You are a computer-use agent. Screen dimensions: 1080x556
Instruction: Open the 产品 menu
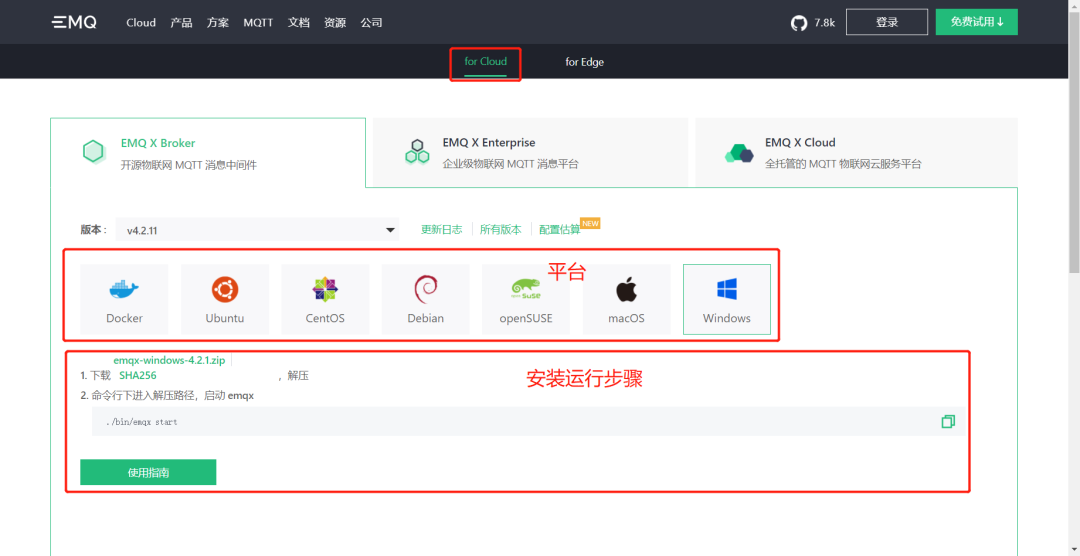click(x=181, y=23)
